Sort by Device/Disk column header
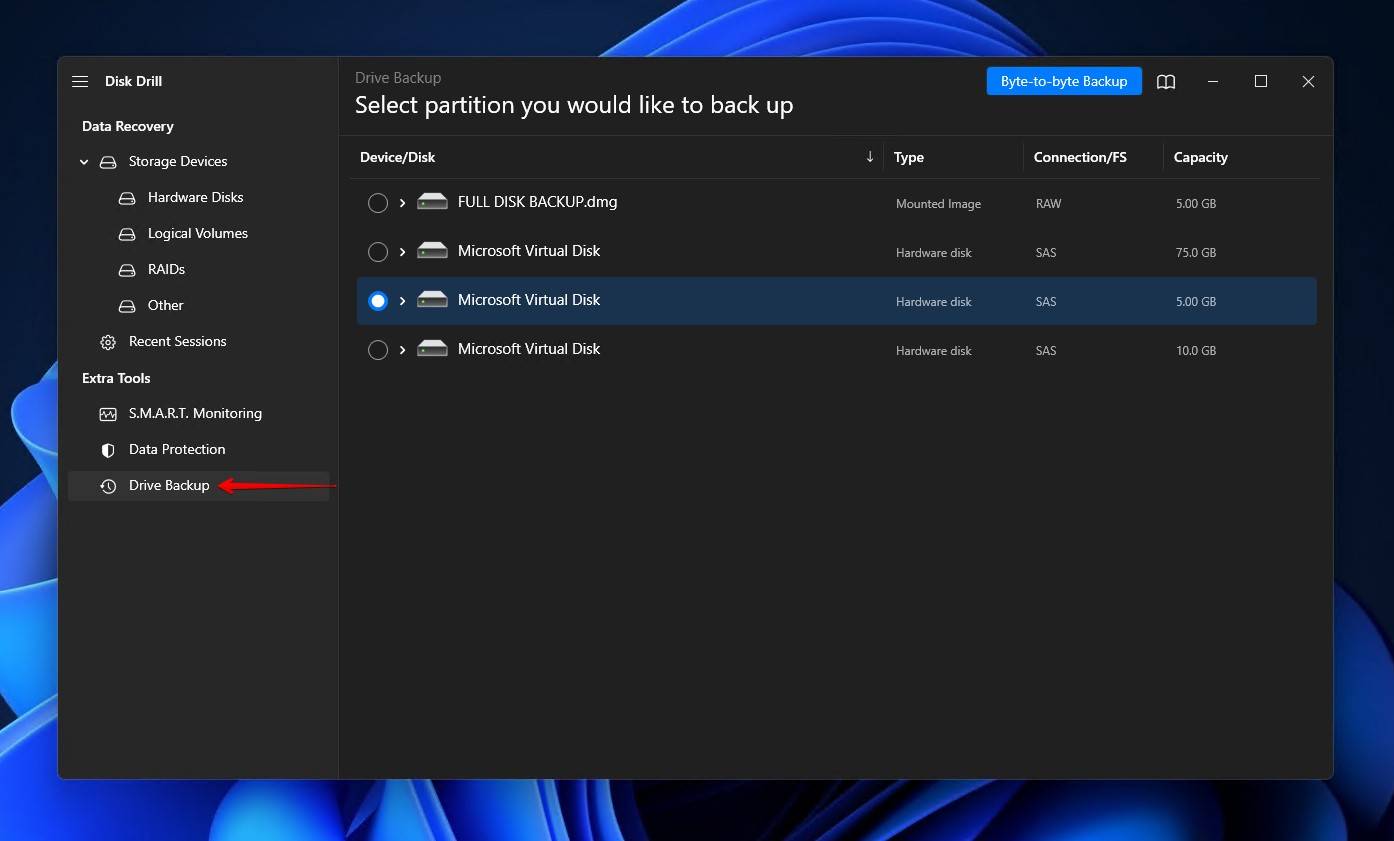Viewport: 1394px width, 841px height. point(398,157)
